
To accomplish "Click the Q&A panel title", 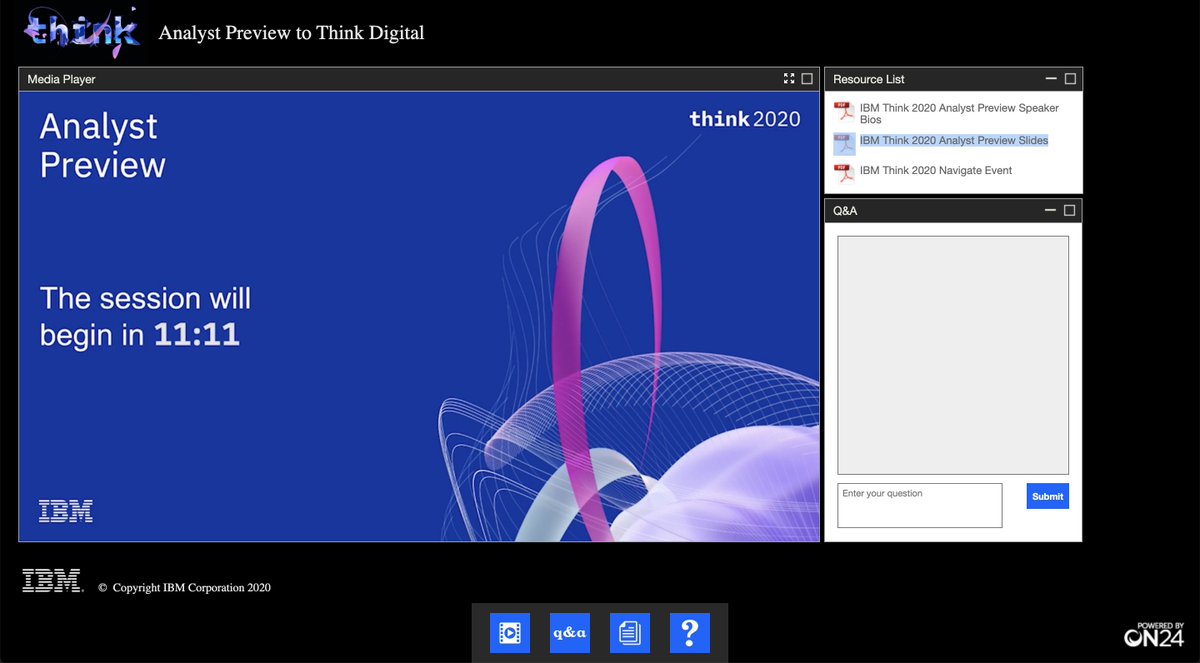I will click(x=845, y=211).
